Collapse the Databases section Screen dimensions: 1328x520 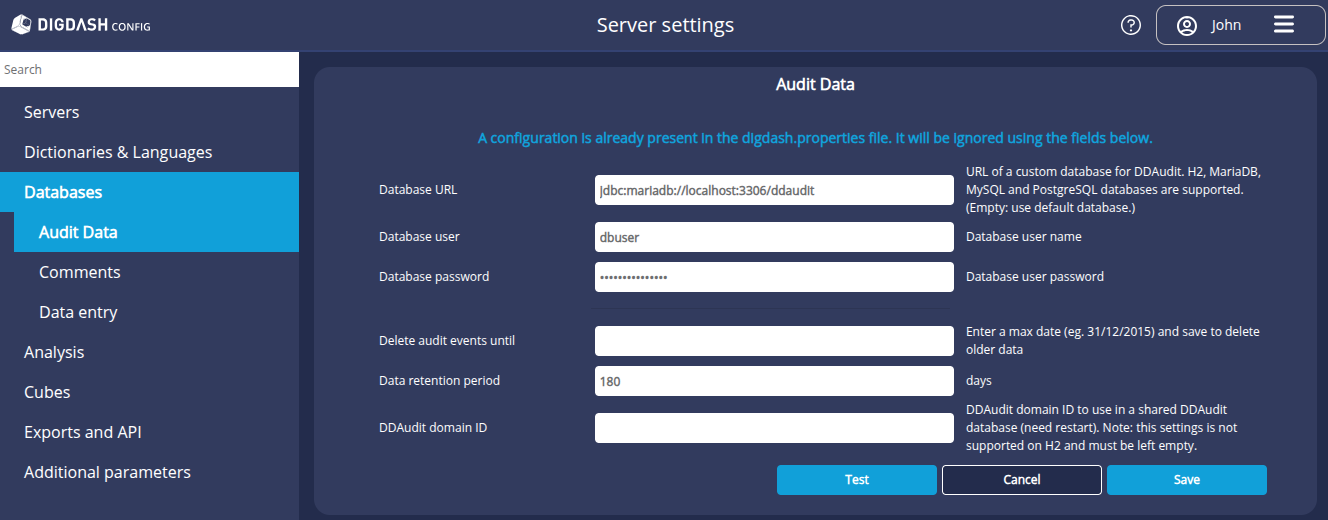(63, 192)
